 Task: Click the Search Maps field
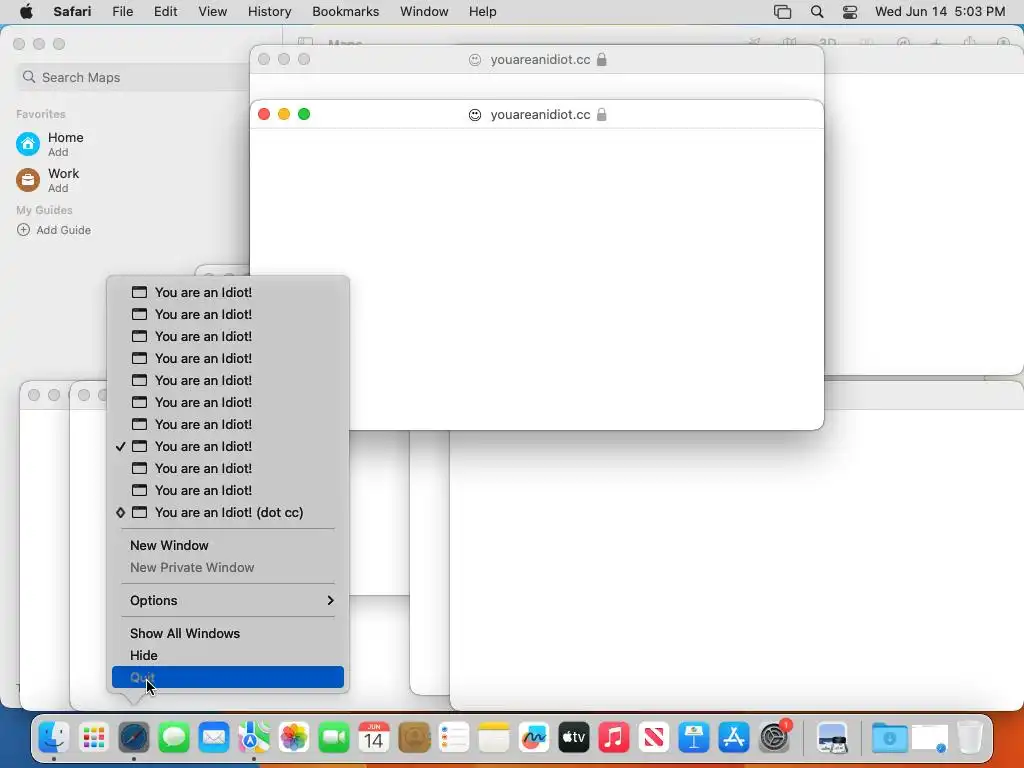point(135,77)
